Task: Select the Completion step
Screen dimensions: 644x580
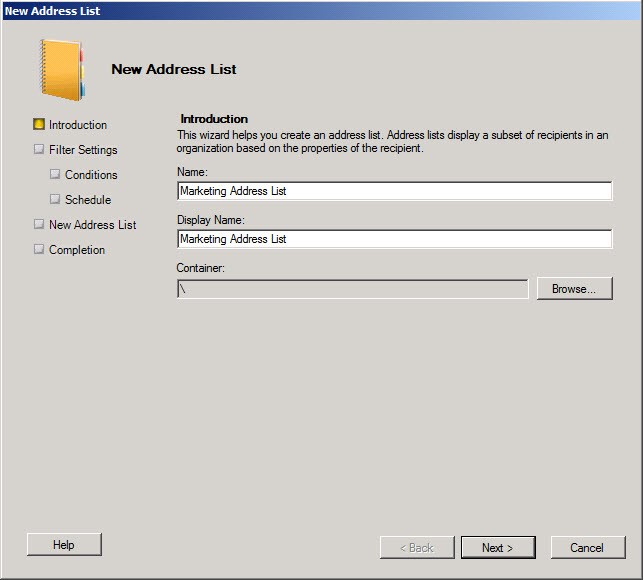Action: 77,250
